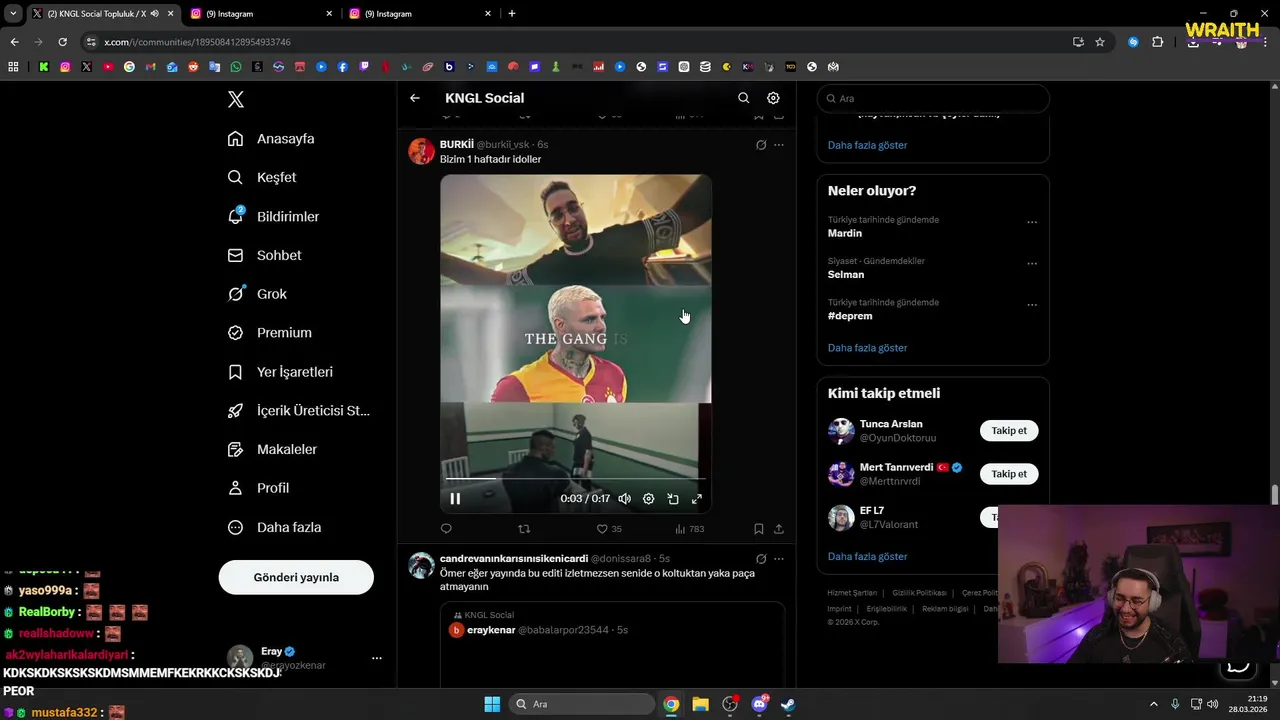
Task: Open Gizlilik Politikası footer link
Action: 918,593
